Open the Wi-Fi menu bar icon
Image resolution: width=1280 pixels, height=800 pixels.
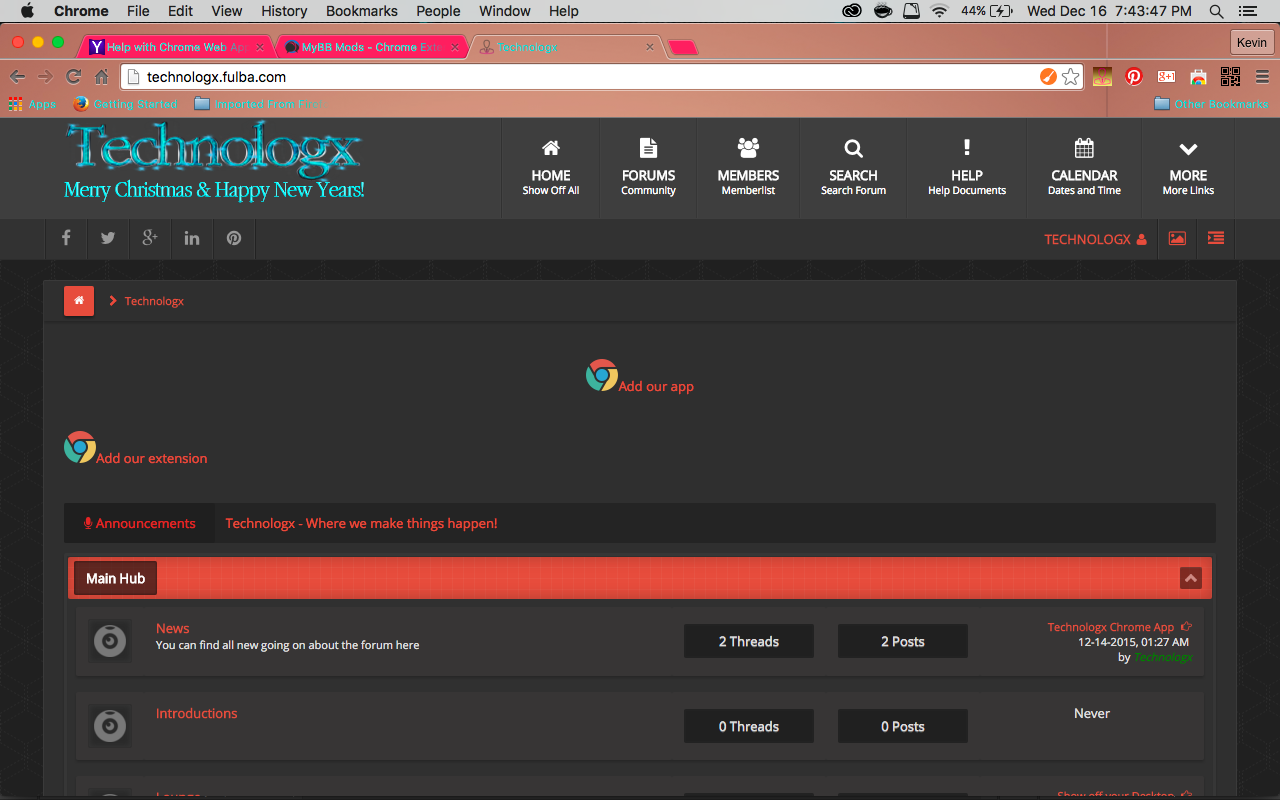(939, 11)
